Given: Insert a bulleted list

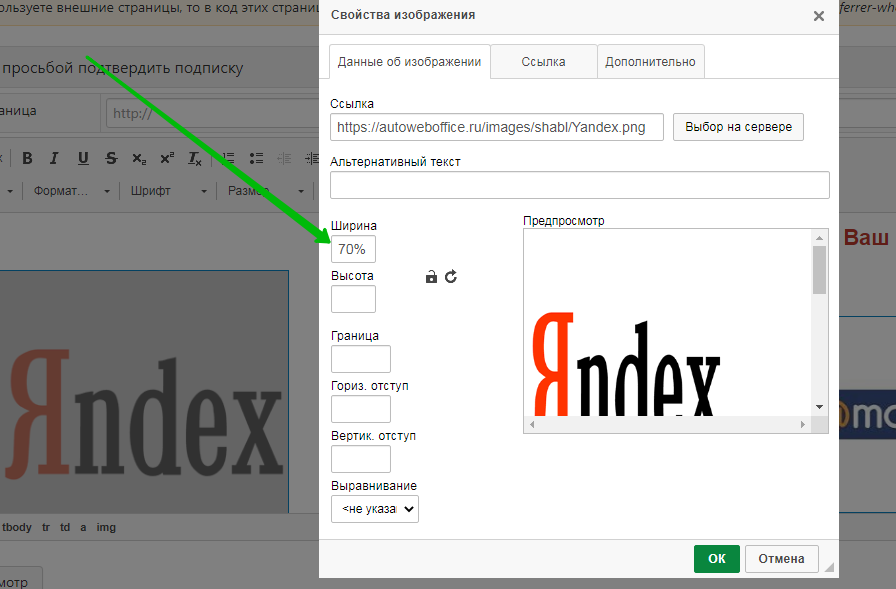Looking at the screenshot, I should [x=256, y=158].
